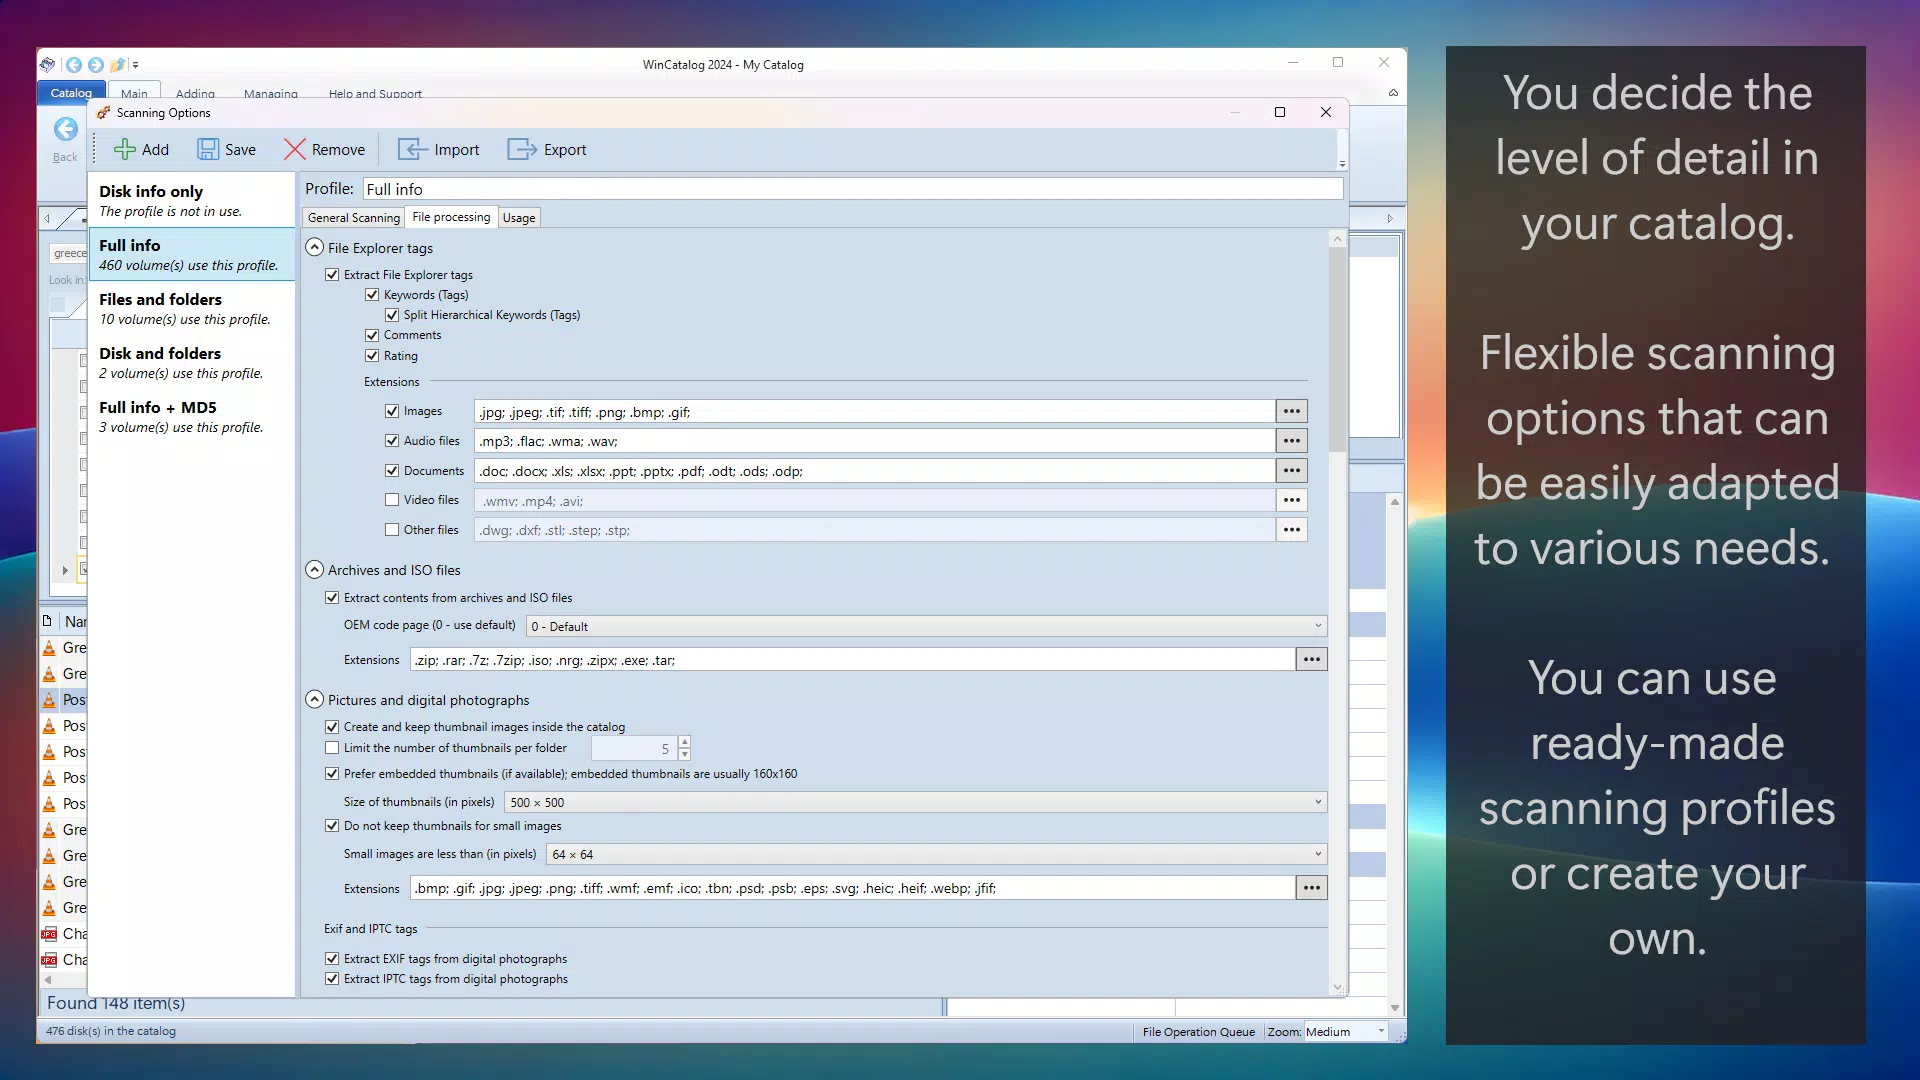The height and width of the screenshot is (1080, 1920).
Task: Toggle the Keywords (Tags) checkbox
Action: pos(372,295)
